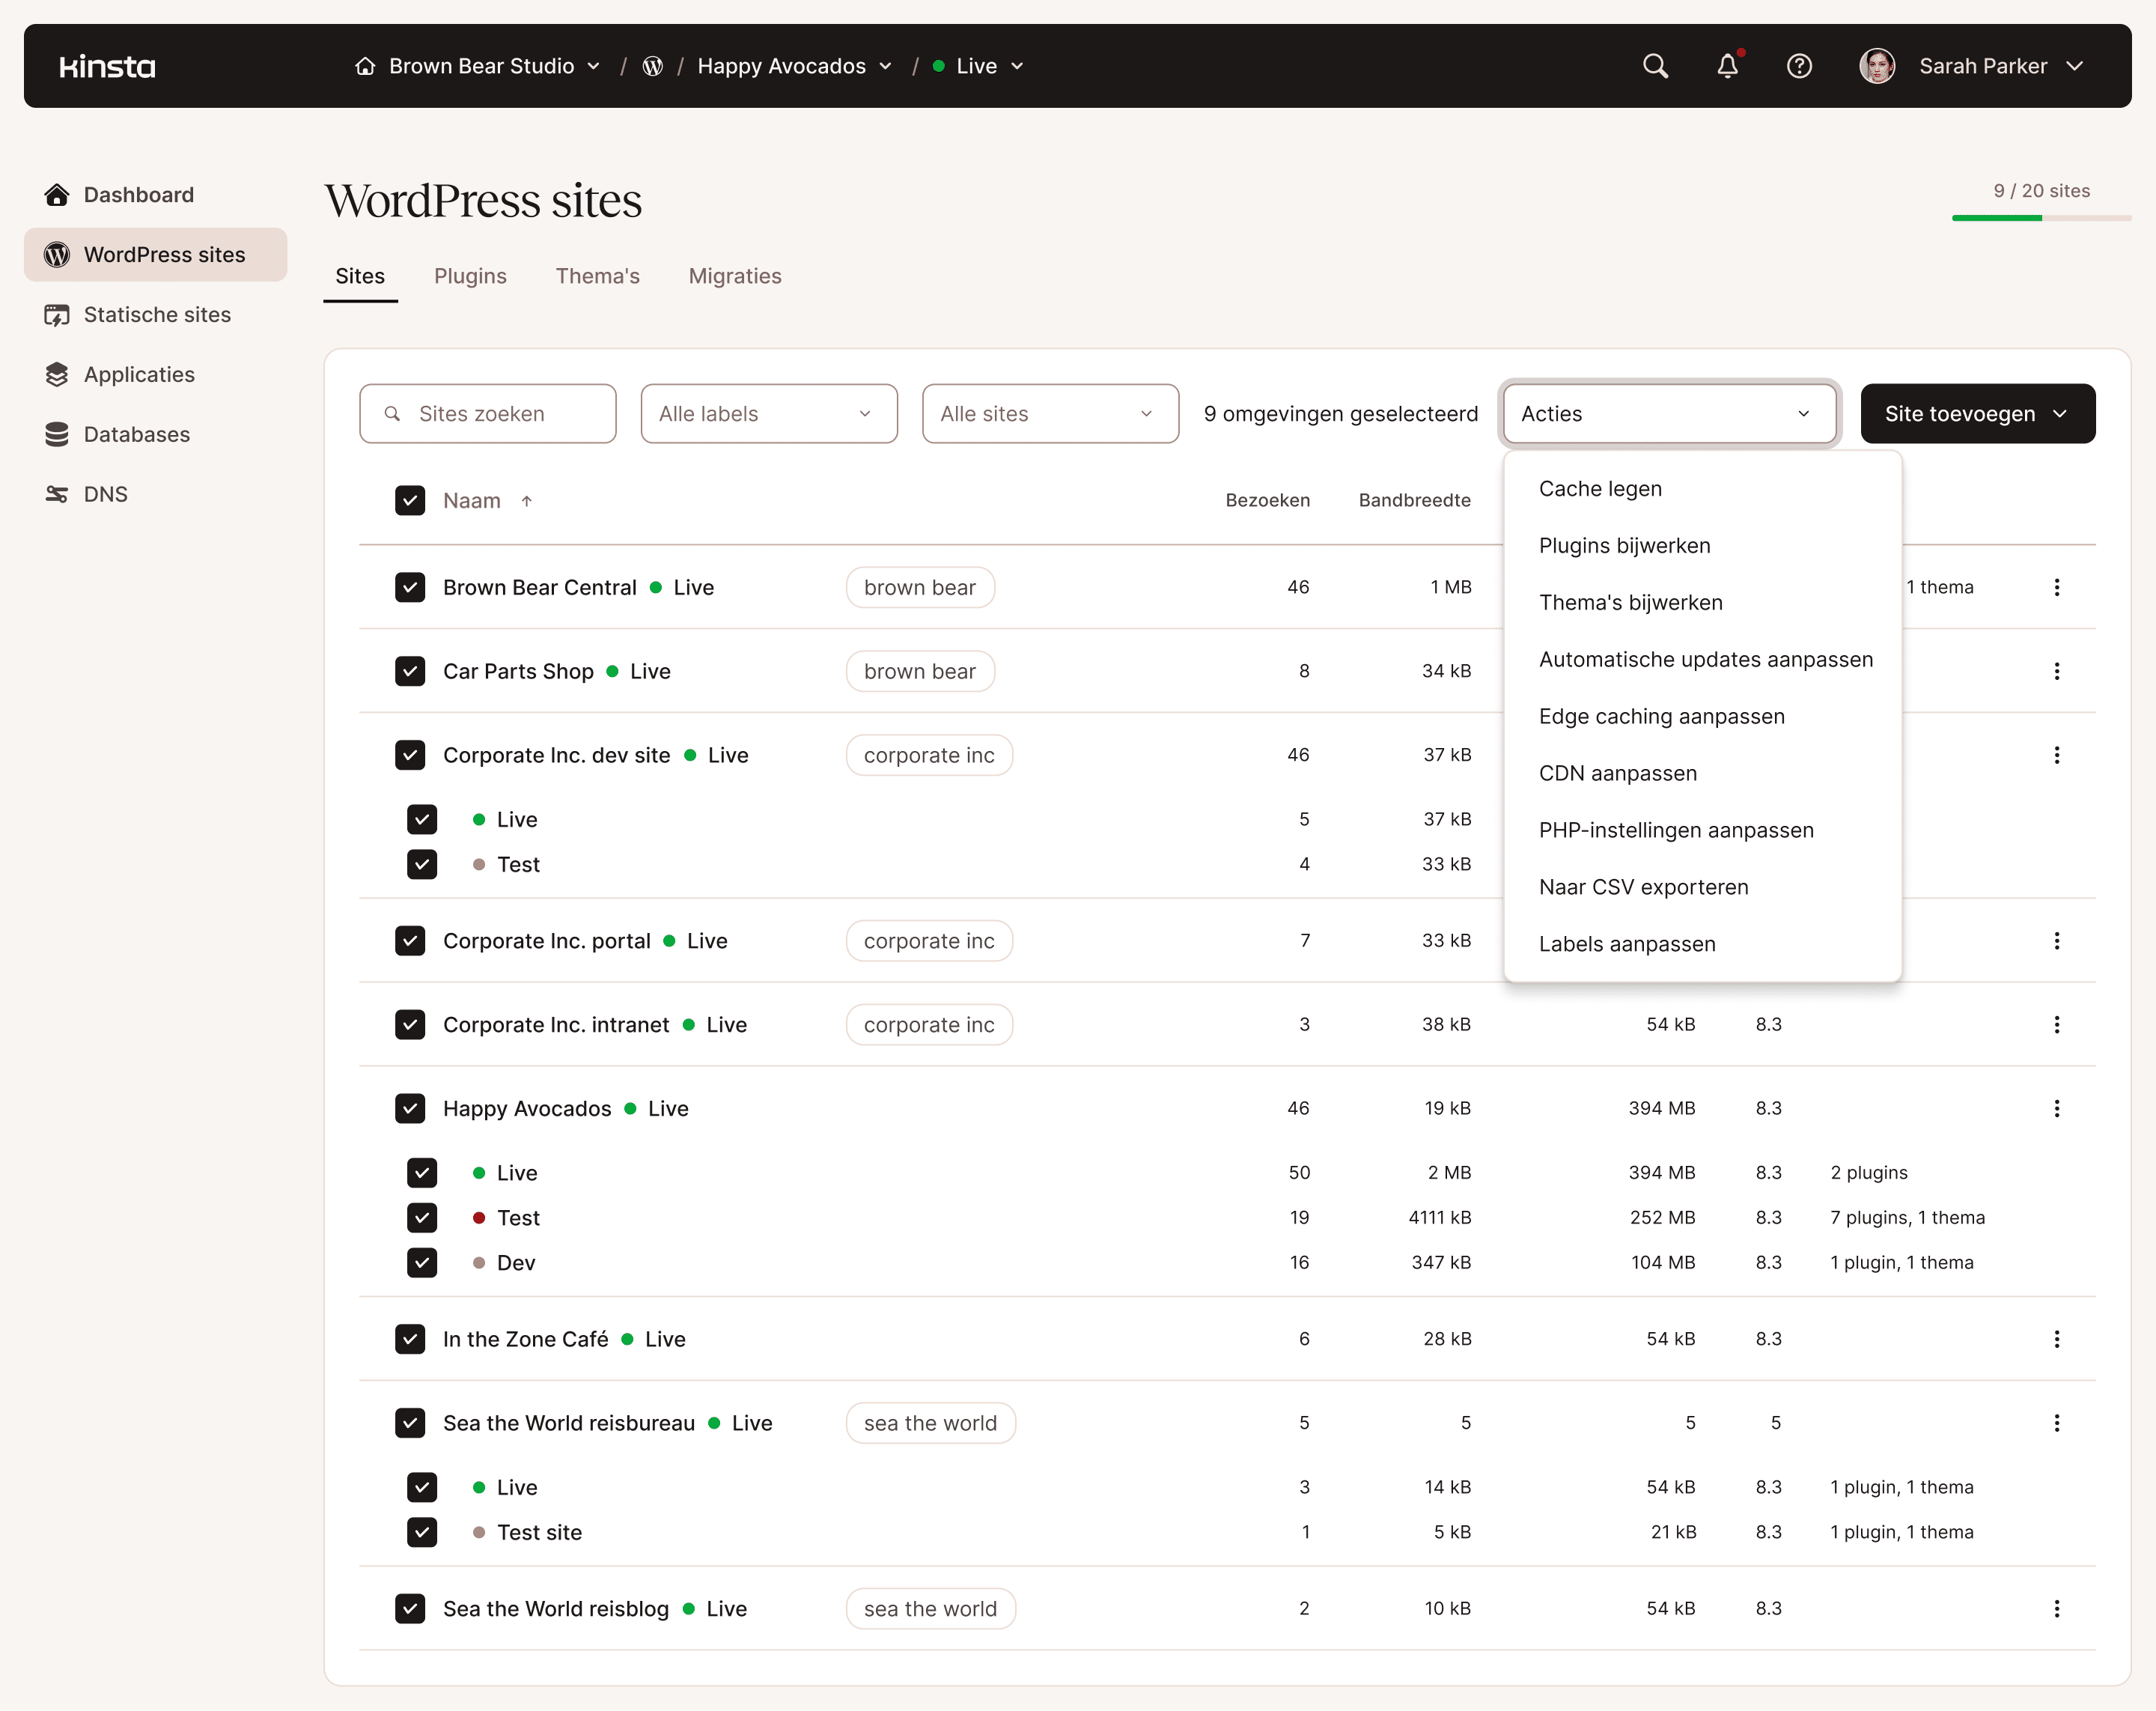Uncheck the Happy Avocados Test environment
Image resolution: width=2156 pixels, height=1711 pixels.
(x=422, y=1218)
